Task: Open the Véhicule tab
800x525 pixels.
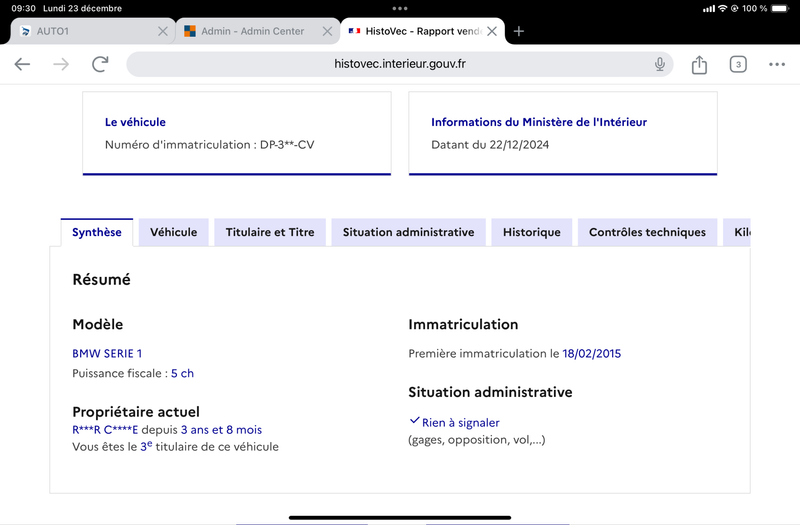Action: pos(173,233)
